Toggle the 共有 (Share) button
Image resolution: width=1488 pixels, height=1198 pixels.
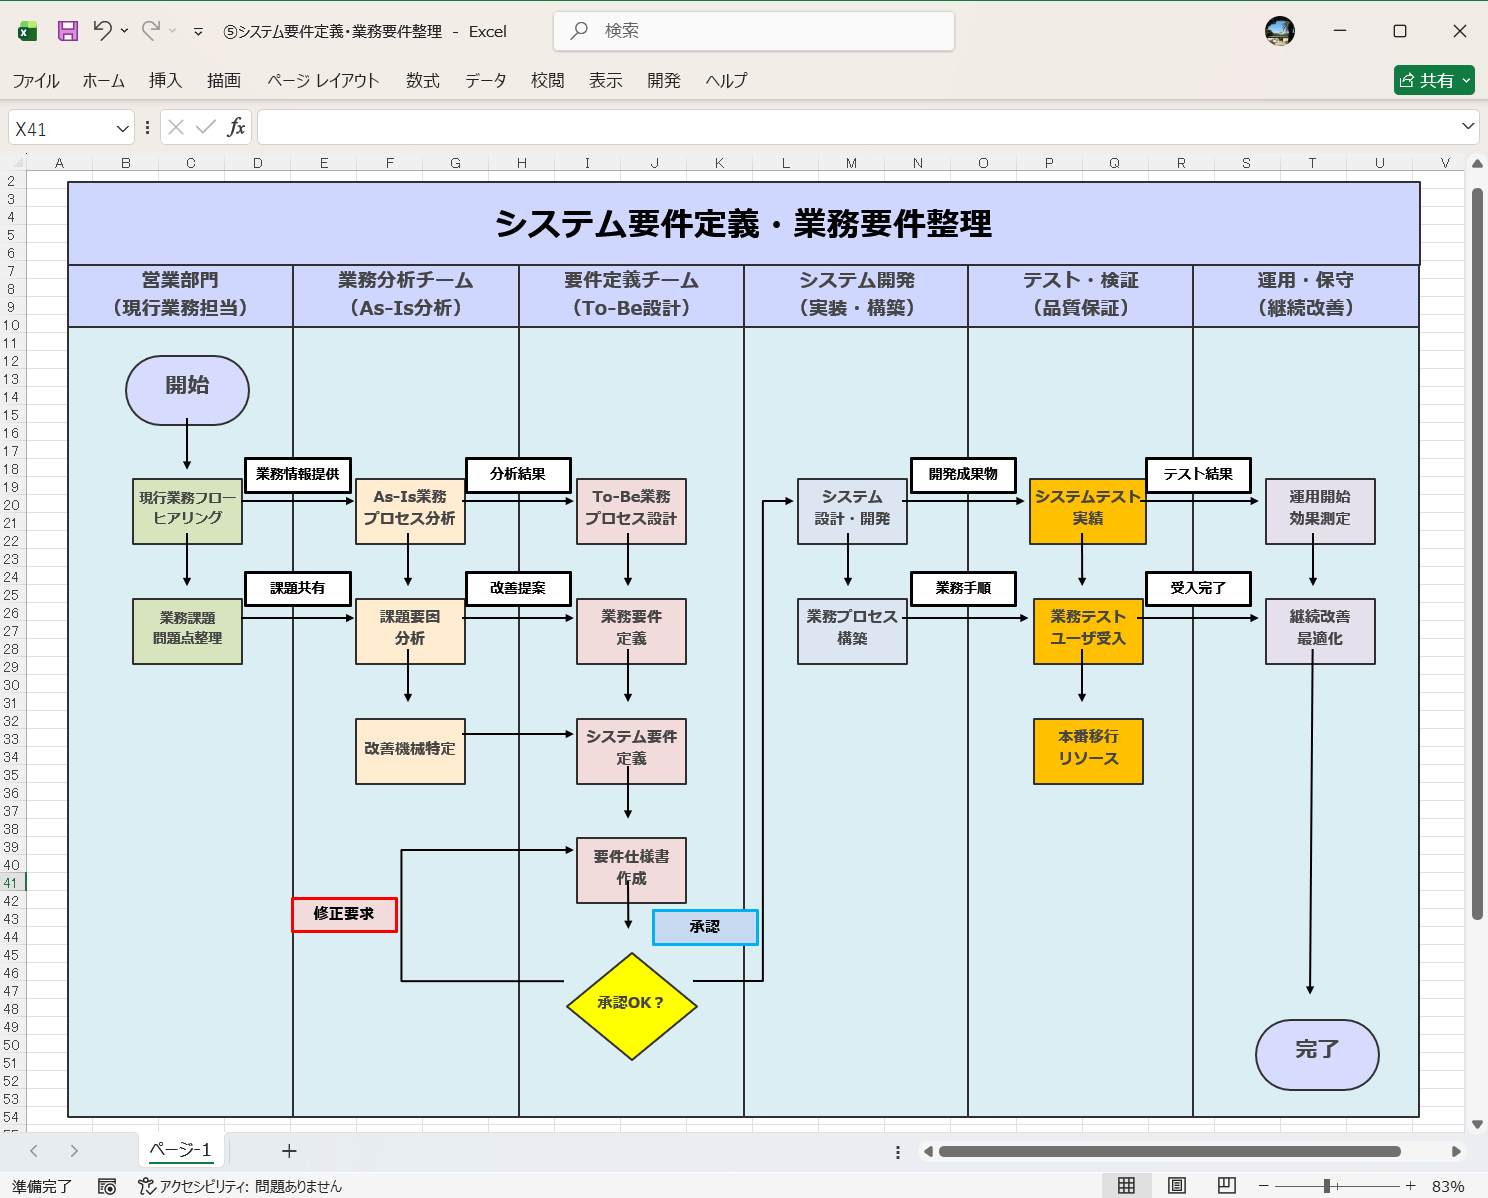coord(1434,80)
